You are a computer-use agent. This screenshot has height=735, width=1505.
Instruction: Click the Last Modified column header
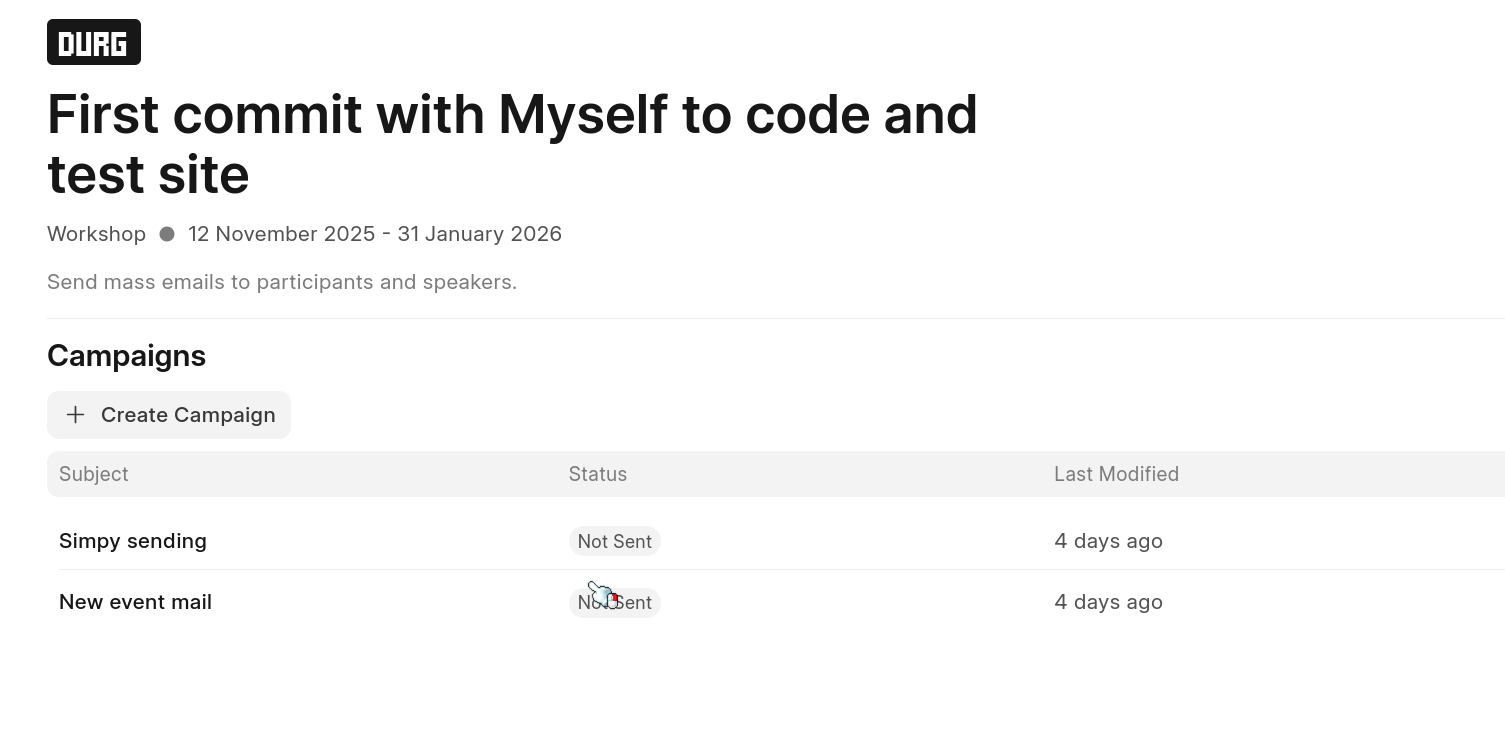pos(1116,474)
